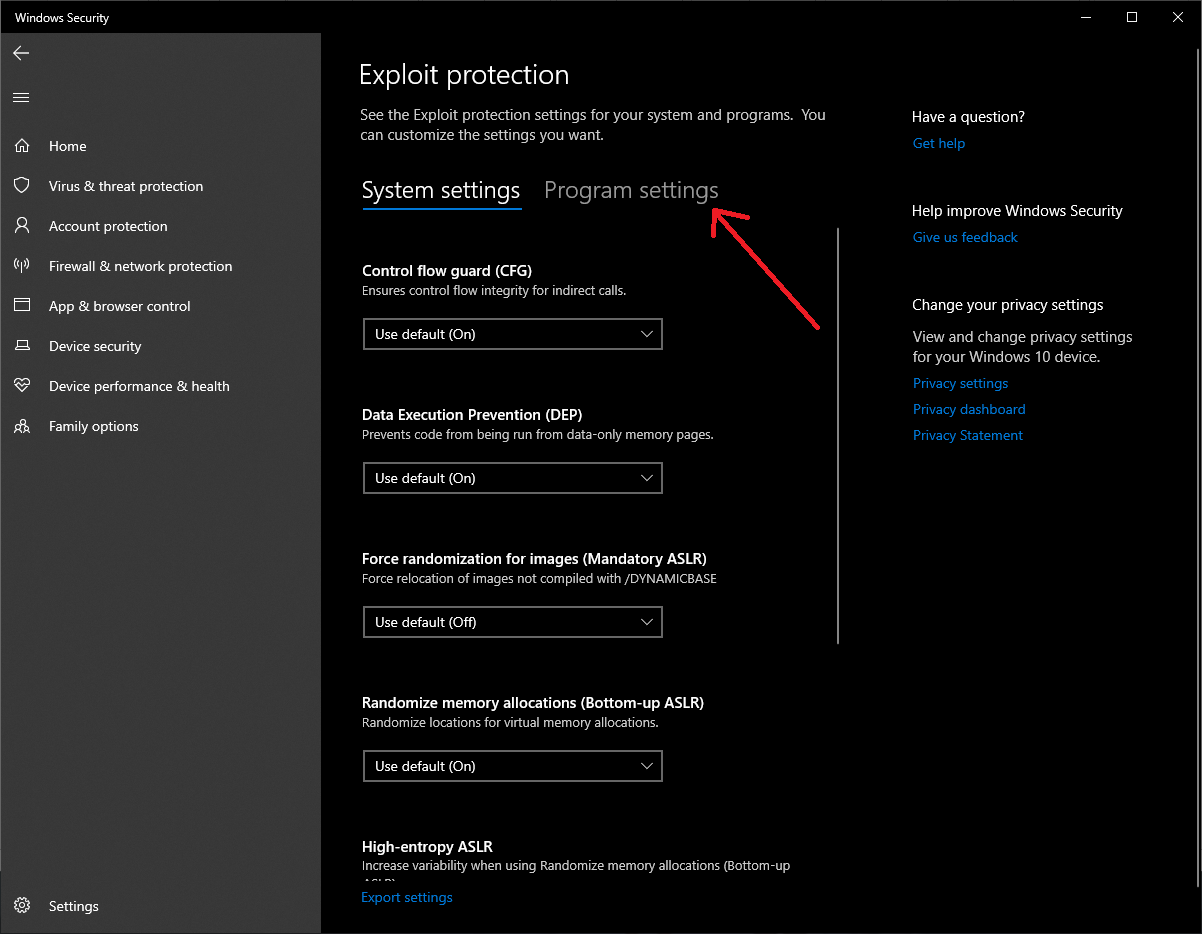Click Device performance & health heart icon

pyautogui.click(x=21, y=386)
